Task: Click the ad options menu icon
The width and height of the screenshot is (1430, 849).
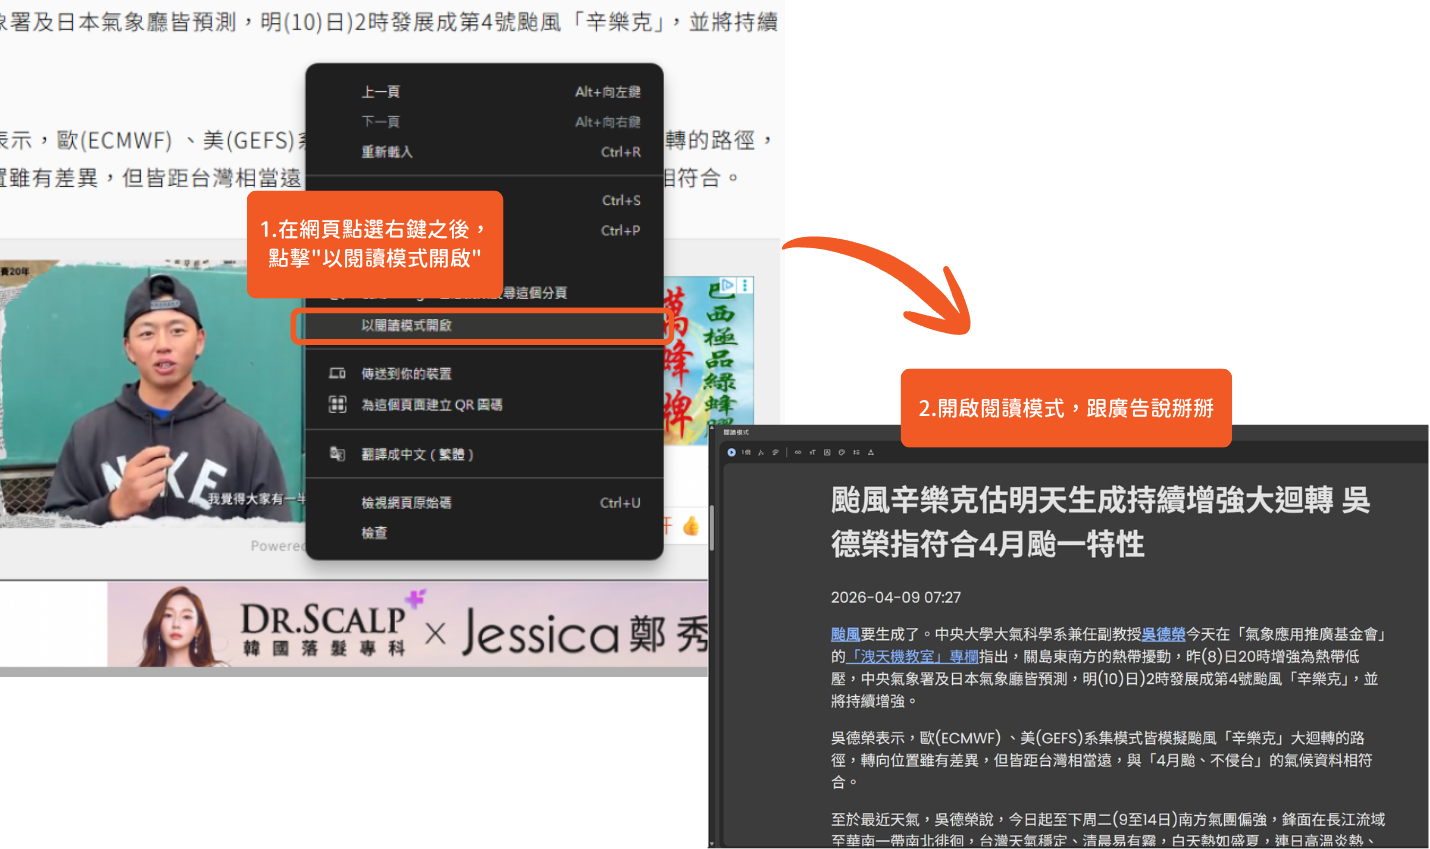Action: point(745,285)
